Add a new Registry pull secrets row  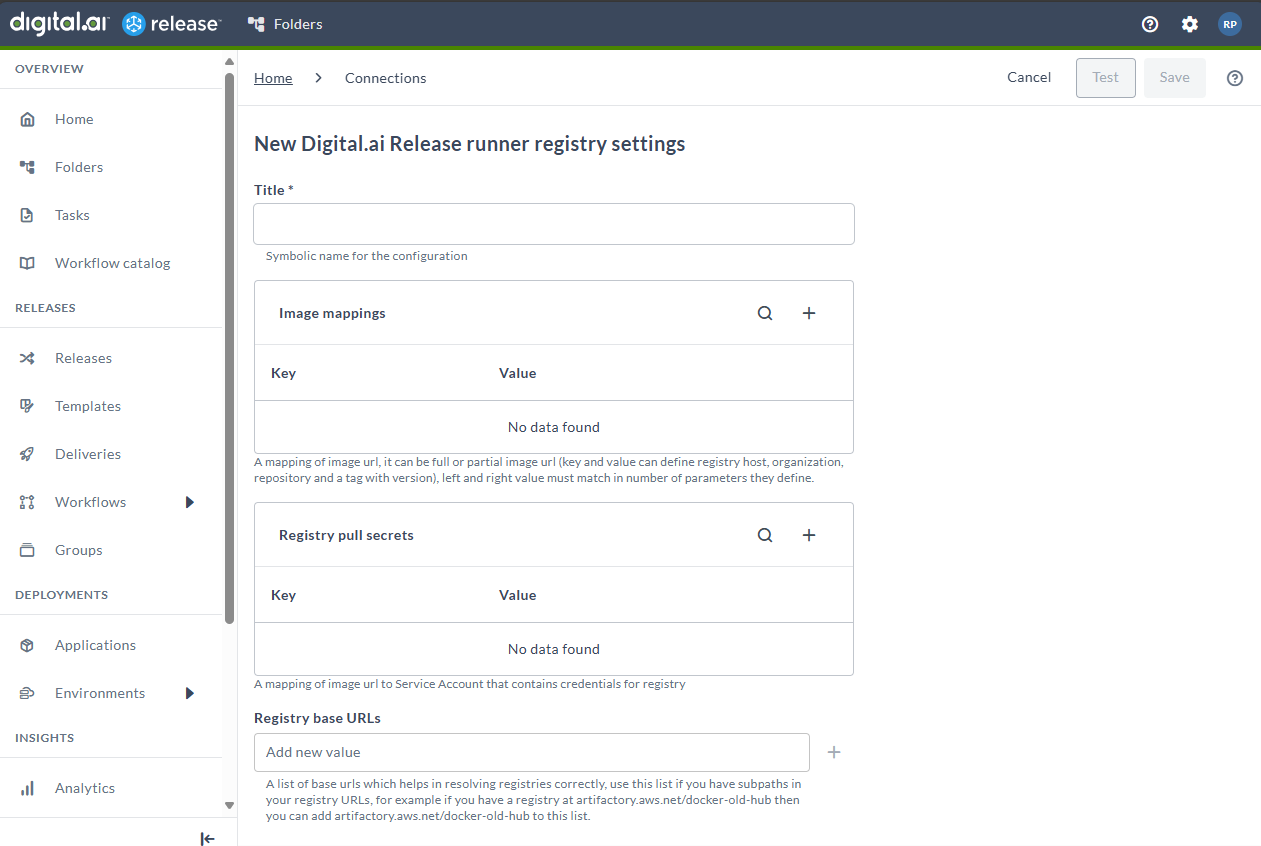[809, 535]
